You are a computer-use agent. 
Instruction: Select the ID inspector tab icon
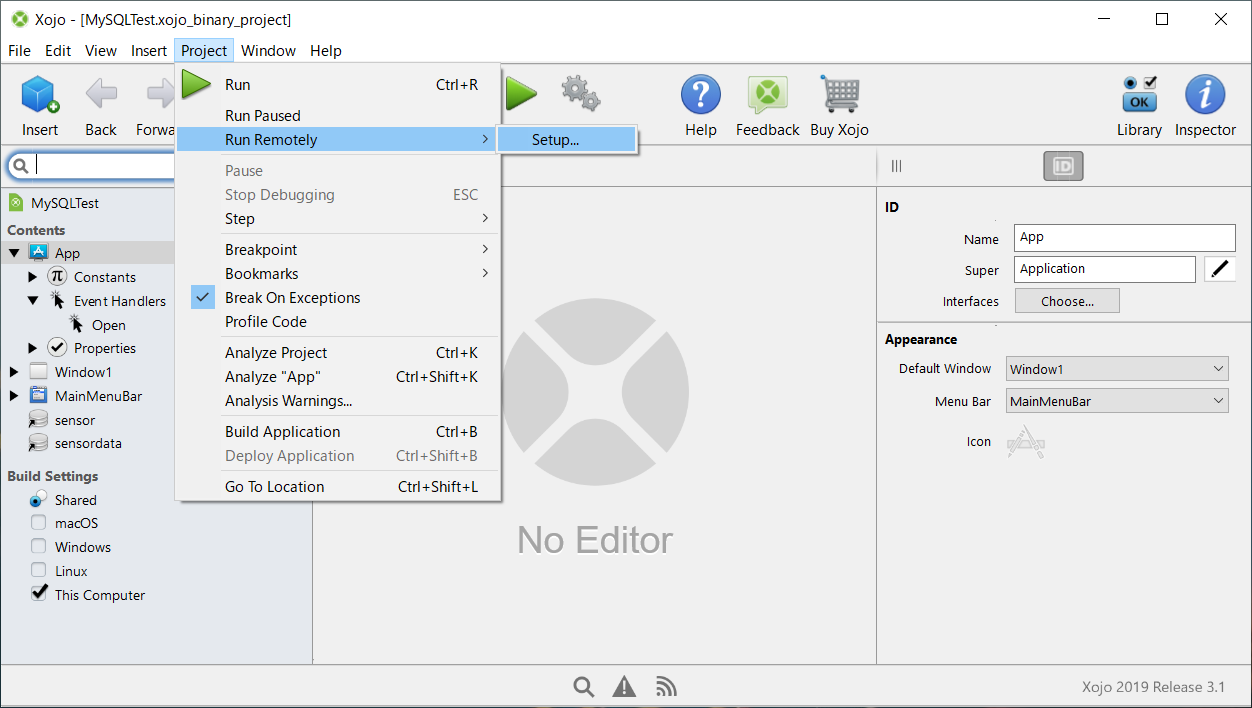coord(1063,167)
